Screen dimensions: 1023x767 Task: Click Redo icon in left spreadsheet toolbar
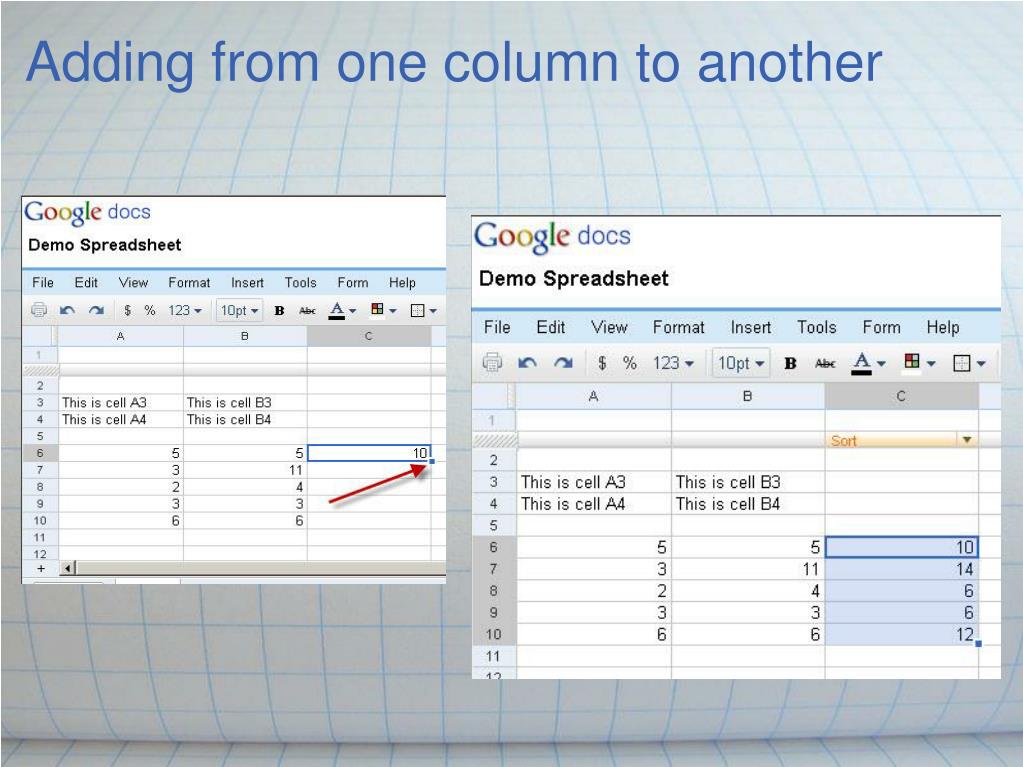coord(97,310)
